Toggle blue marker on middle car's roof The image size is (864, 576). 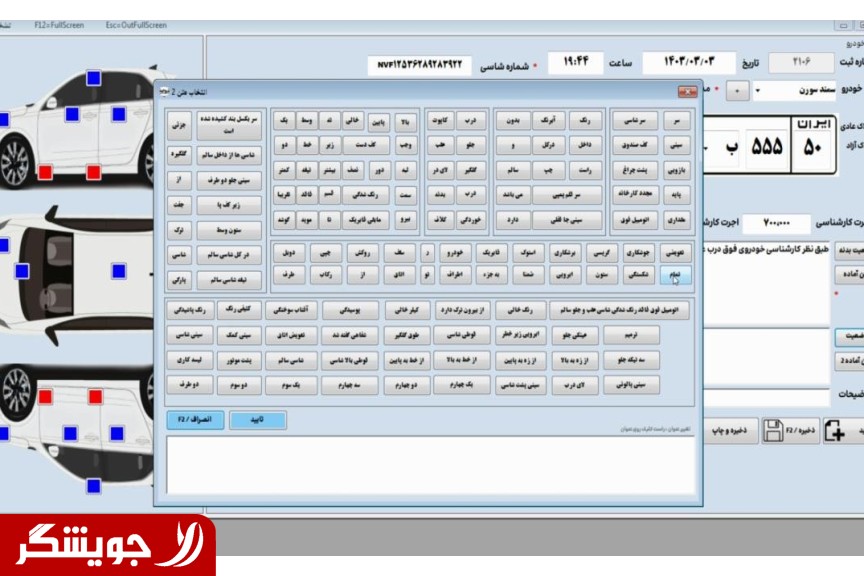[x=118, y=270]
